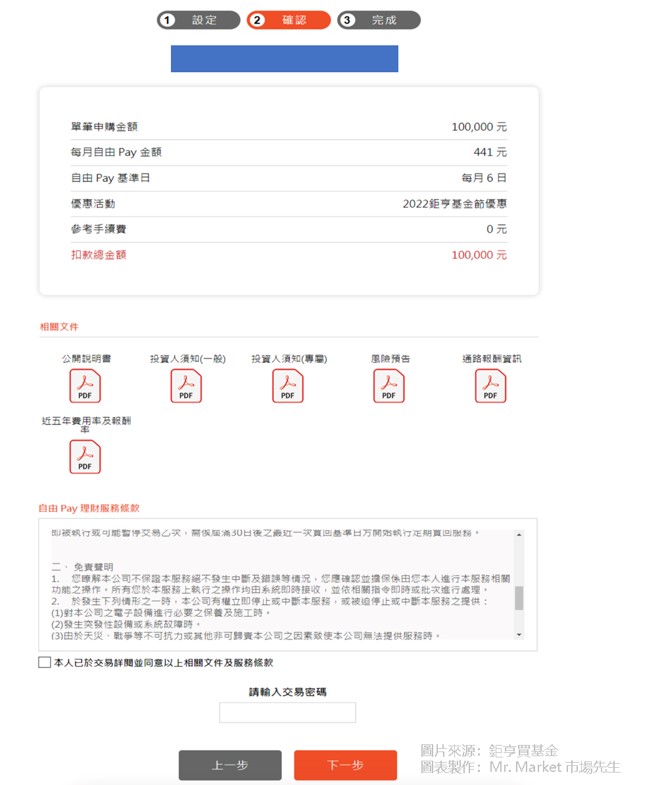Open the 風險預告 PDF file
This screenshot has height=785, width=660.
click(x=389, y=385)
